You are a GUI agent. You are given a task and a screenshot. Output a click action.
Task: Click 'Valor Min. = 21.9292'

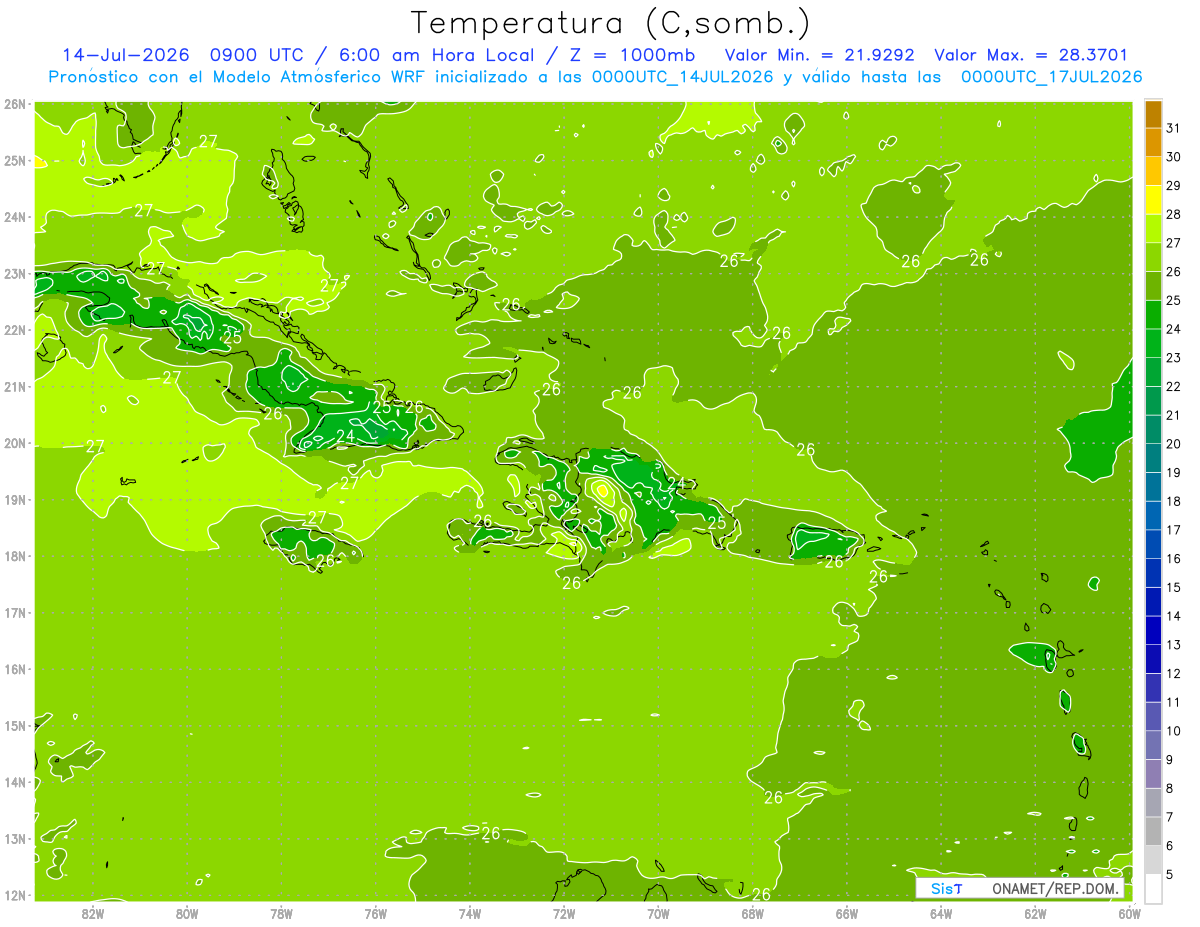pos(820,55)
